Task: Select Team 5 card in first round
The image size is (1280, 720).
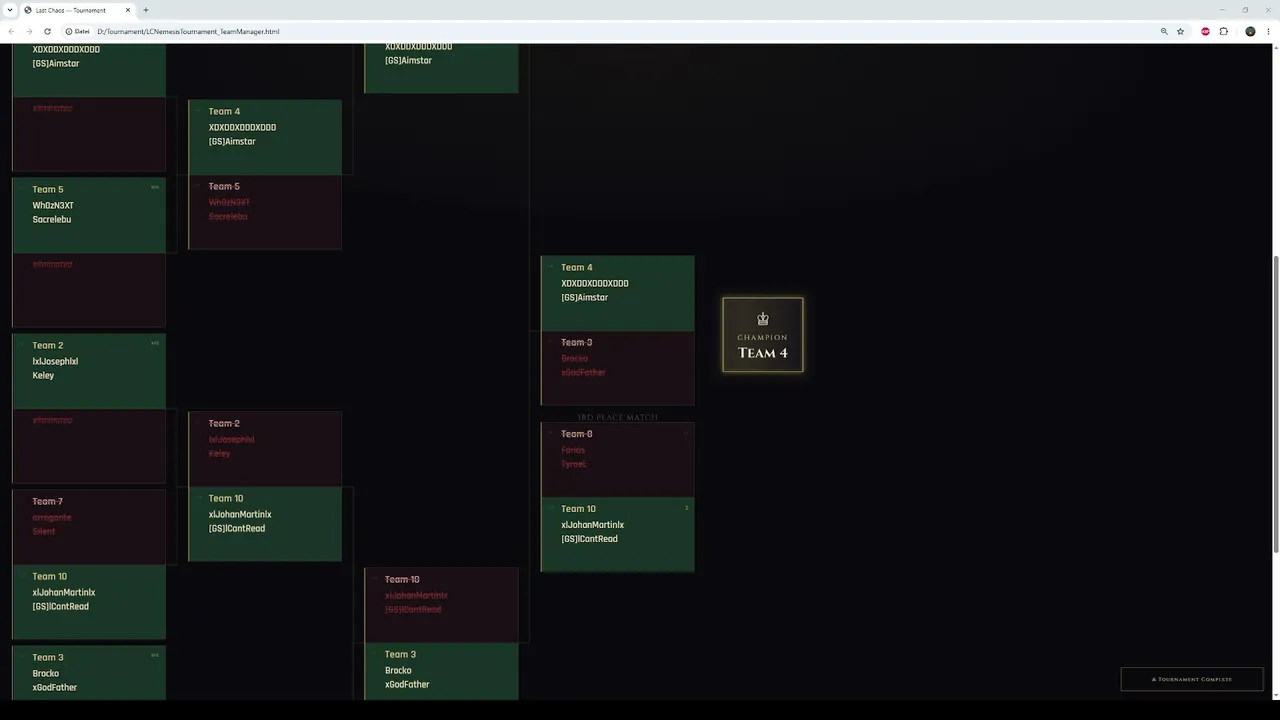Action: (89, 215)
